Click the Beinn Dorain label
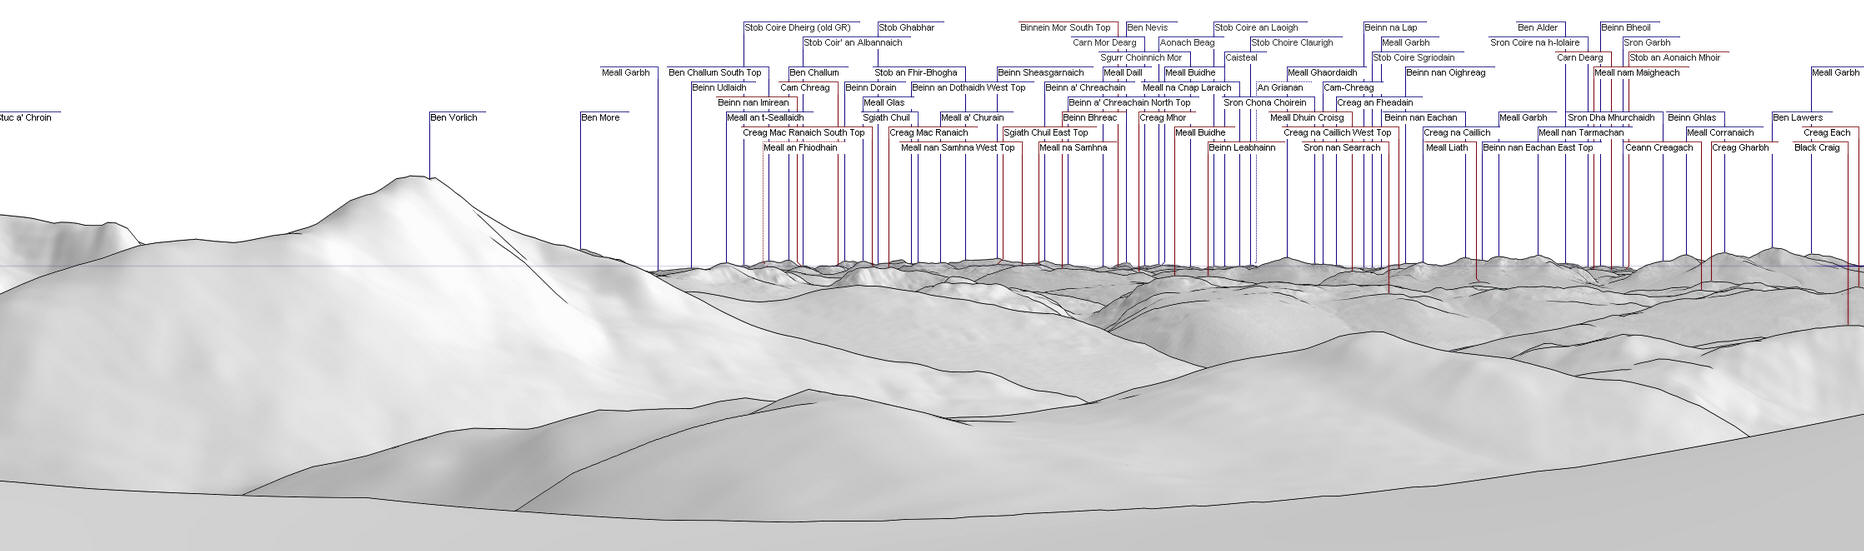 click(870, 88)
